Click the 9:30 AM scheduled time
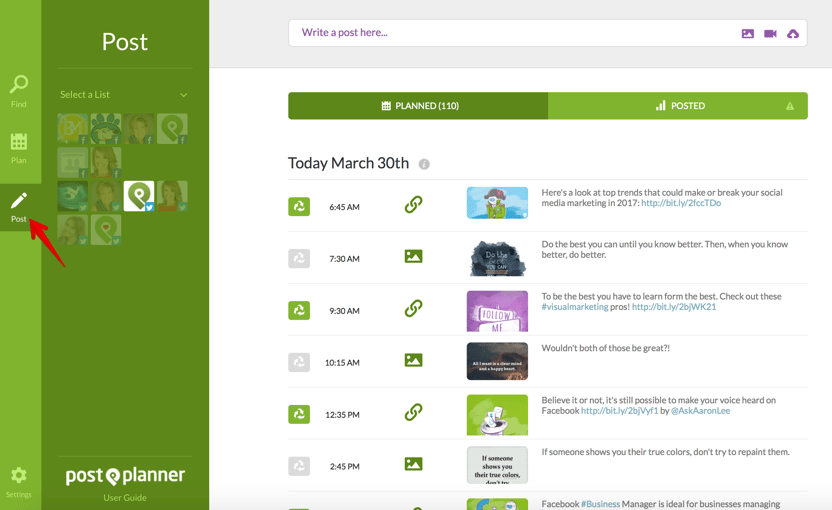Screen dimensions: 832x510 click(344, 311)
